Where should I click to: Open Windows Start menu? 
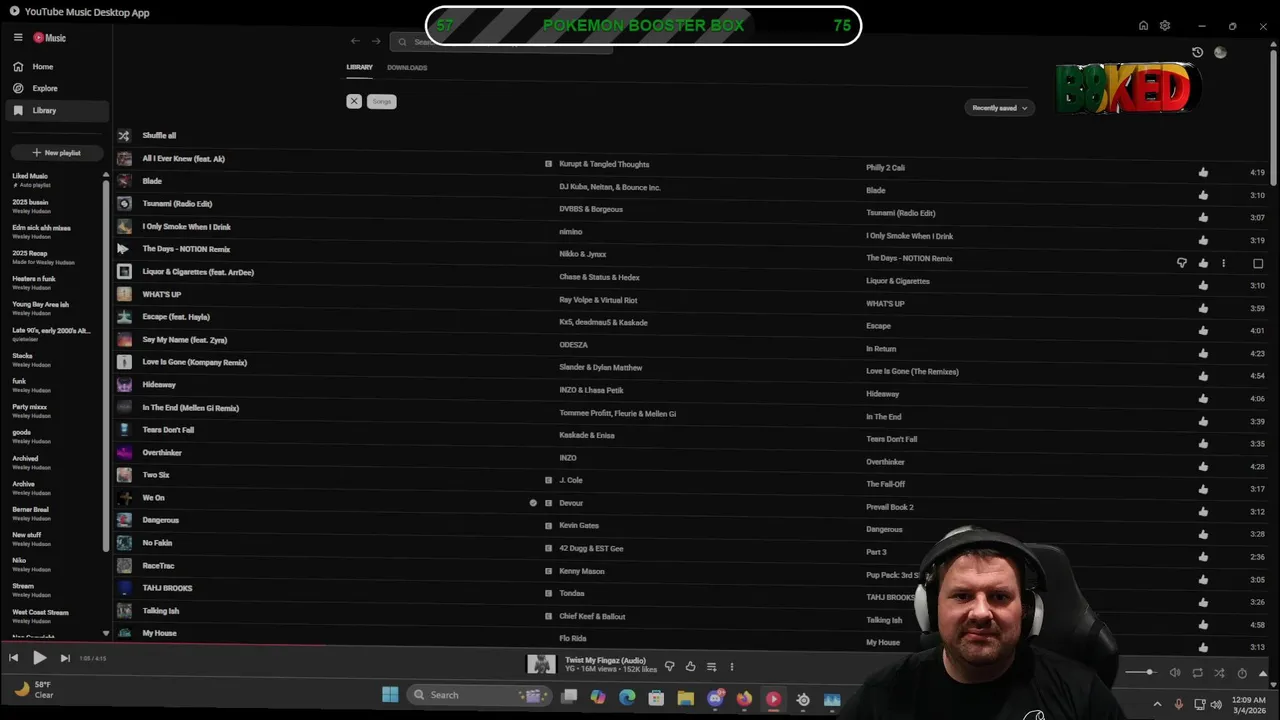pos(390,695)
